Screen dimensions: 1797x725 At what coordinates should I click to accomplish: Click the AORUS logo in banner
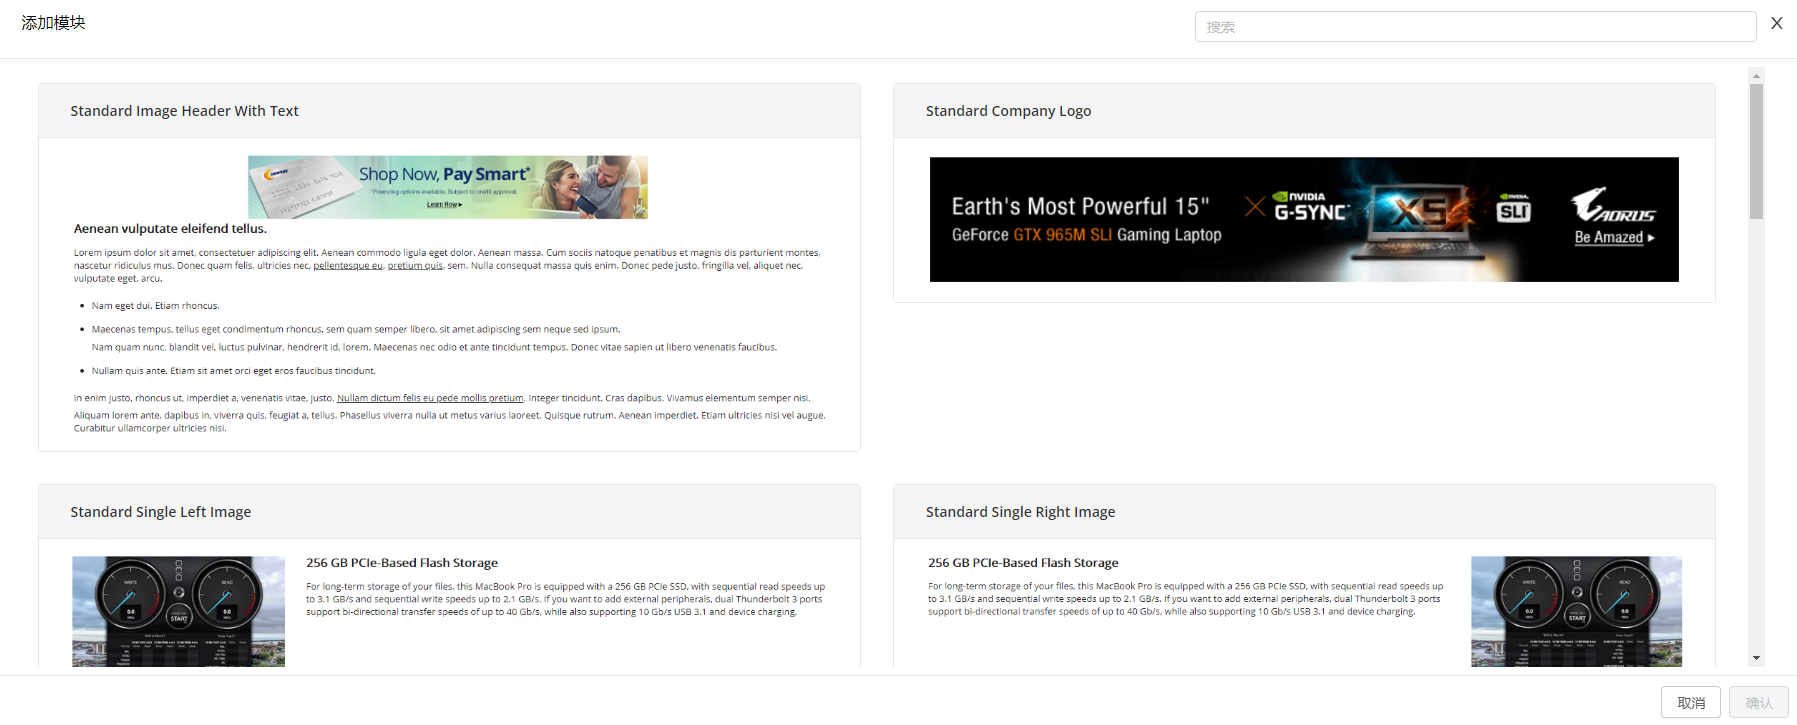click(1613, 205)
